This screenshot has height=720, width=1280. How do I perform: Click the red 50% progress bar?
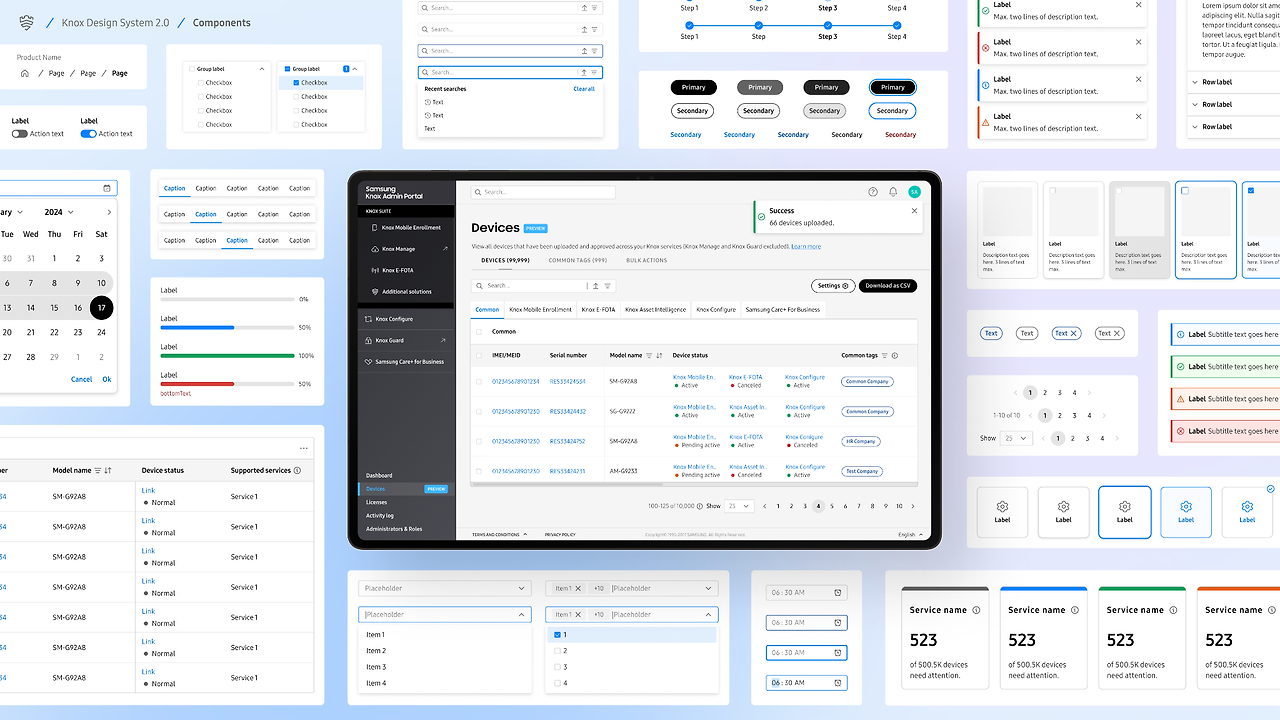[228, 384]
